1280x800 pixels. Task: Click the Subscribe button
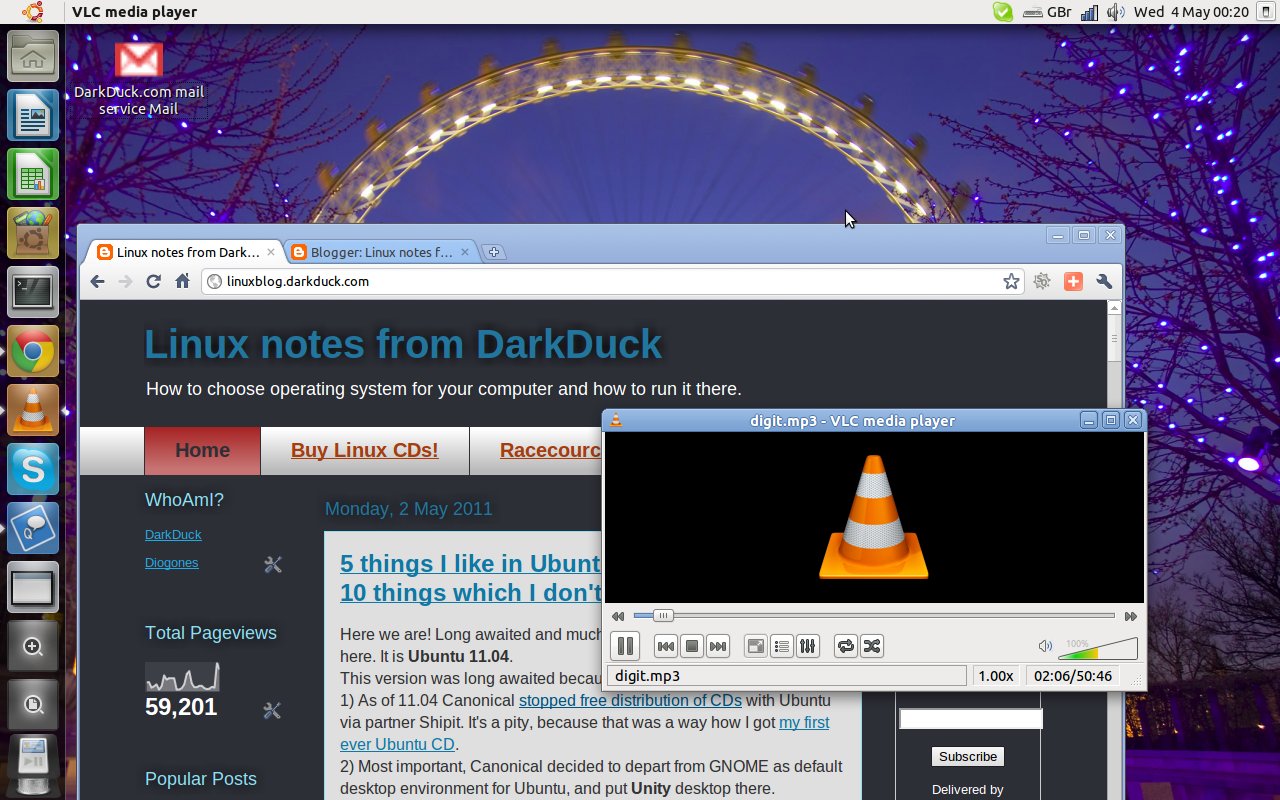click(967, 756)
